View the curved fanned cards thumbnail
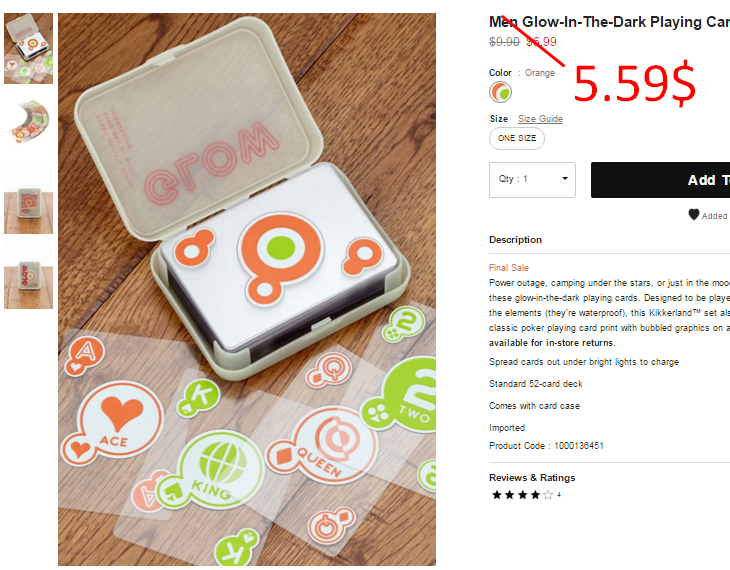This screenshot has width=730, height=570. tap(28, 123)
